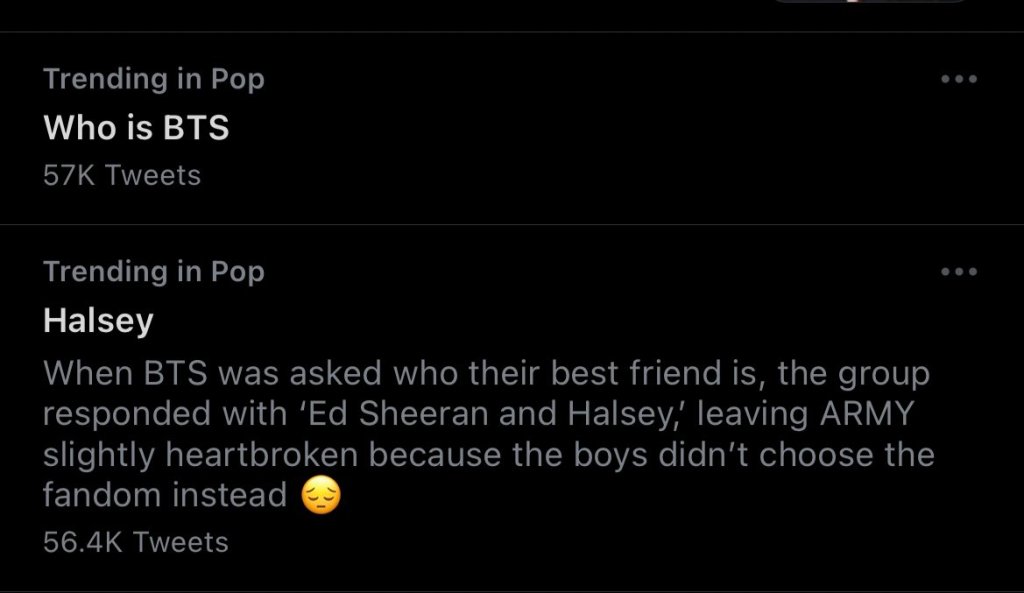Tap the word "Tweets" under the Halsey summary
The height and width of the screenshot is (593, 1024).
180,542
